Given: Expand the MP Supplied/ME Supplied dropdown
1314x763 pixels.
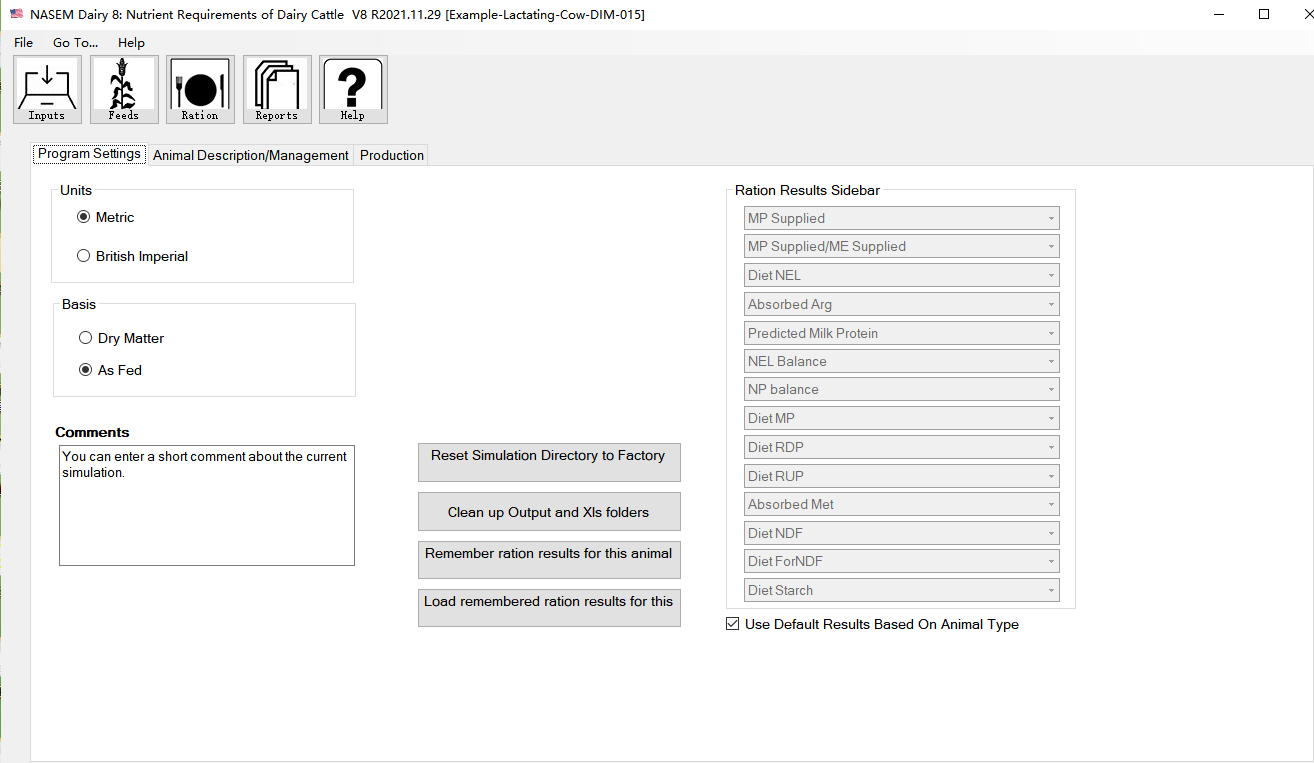Looking at the screenshot, I should 902,246.
